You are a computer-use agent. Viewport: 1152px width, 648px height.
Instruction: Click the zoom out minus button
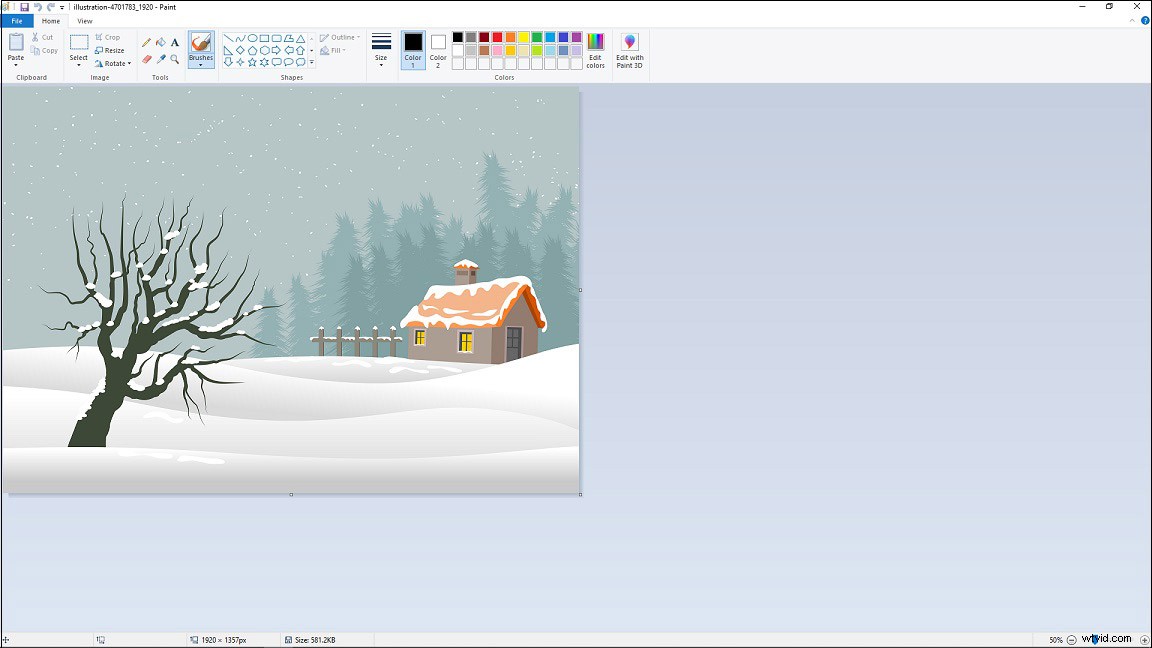coord(1071,640)
